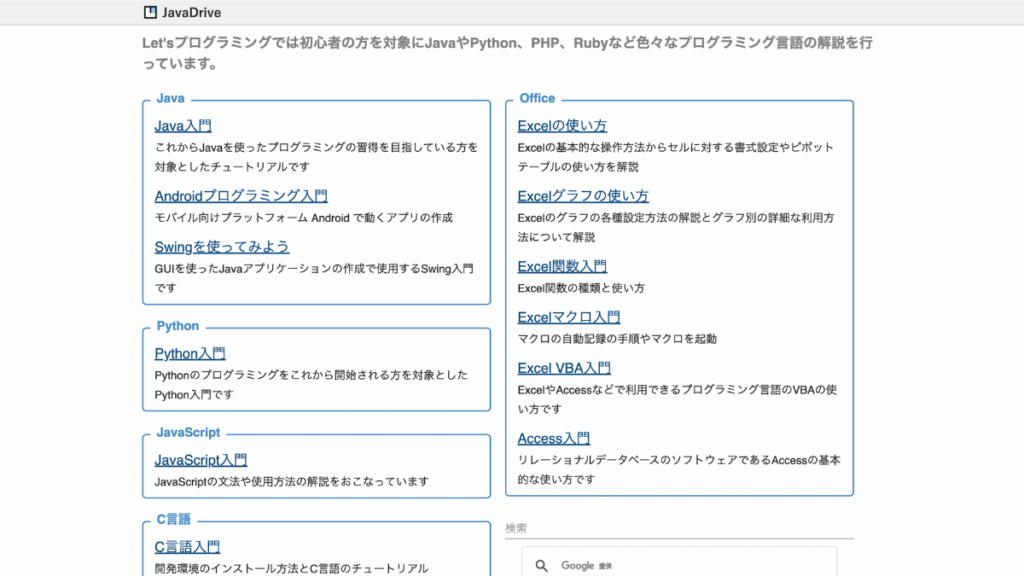
Task: Open the Access入門 link
Action: click(x=553, y=438)
